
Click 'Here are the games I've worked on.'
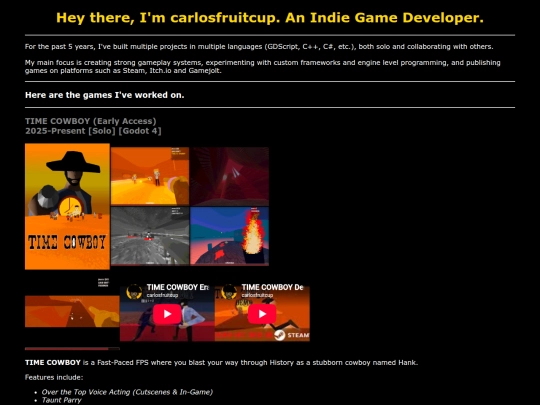click(105, 95)
